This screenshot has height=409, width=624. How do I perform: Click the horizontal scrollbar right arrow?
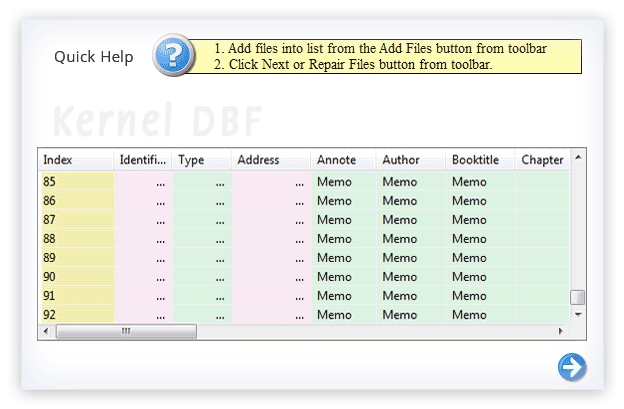click(x=561, y=331)
